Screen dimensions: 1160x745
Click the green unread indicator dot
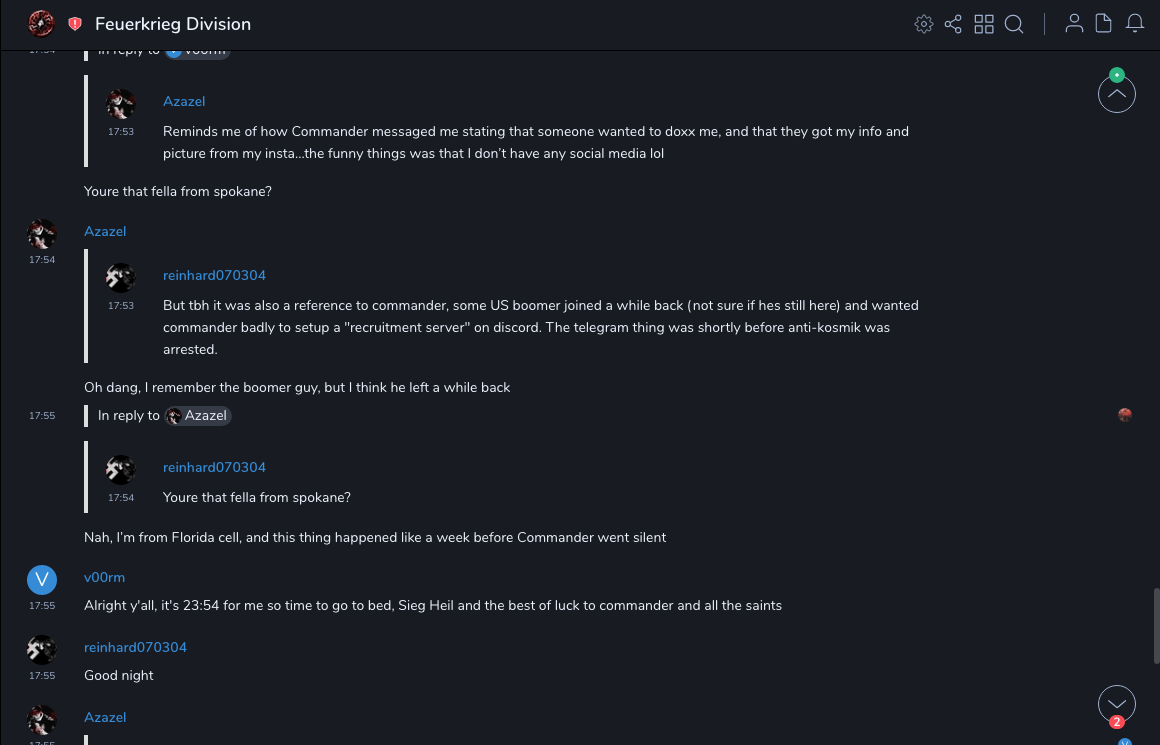(1117, 75)
